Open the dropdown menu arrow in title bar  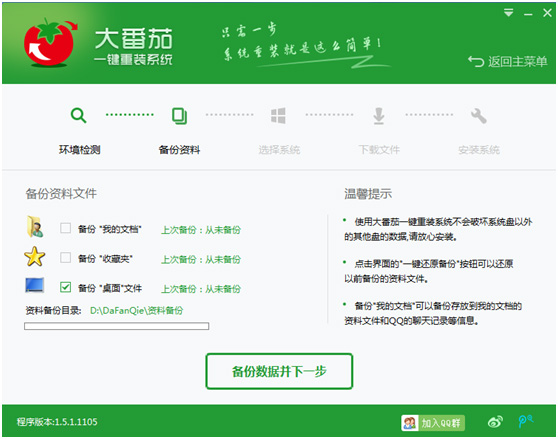508,13
